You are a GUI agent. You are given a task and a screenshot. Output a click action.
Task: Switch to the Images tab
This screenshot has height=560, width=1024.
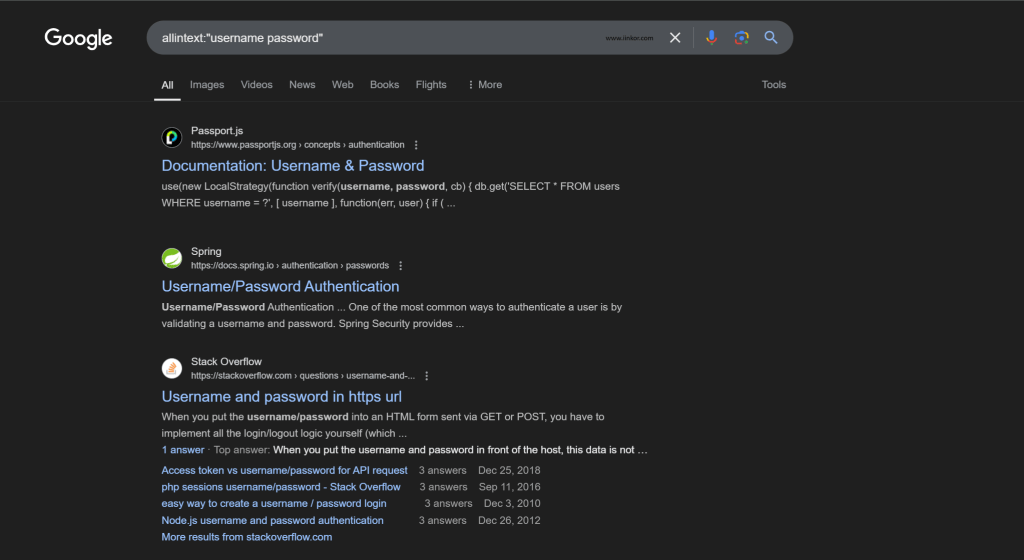(x=207, y=85)
